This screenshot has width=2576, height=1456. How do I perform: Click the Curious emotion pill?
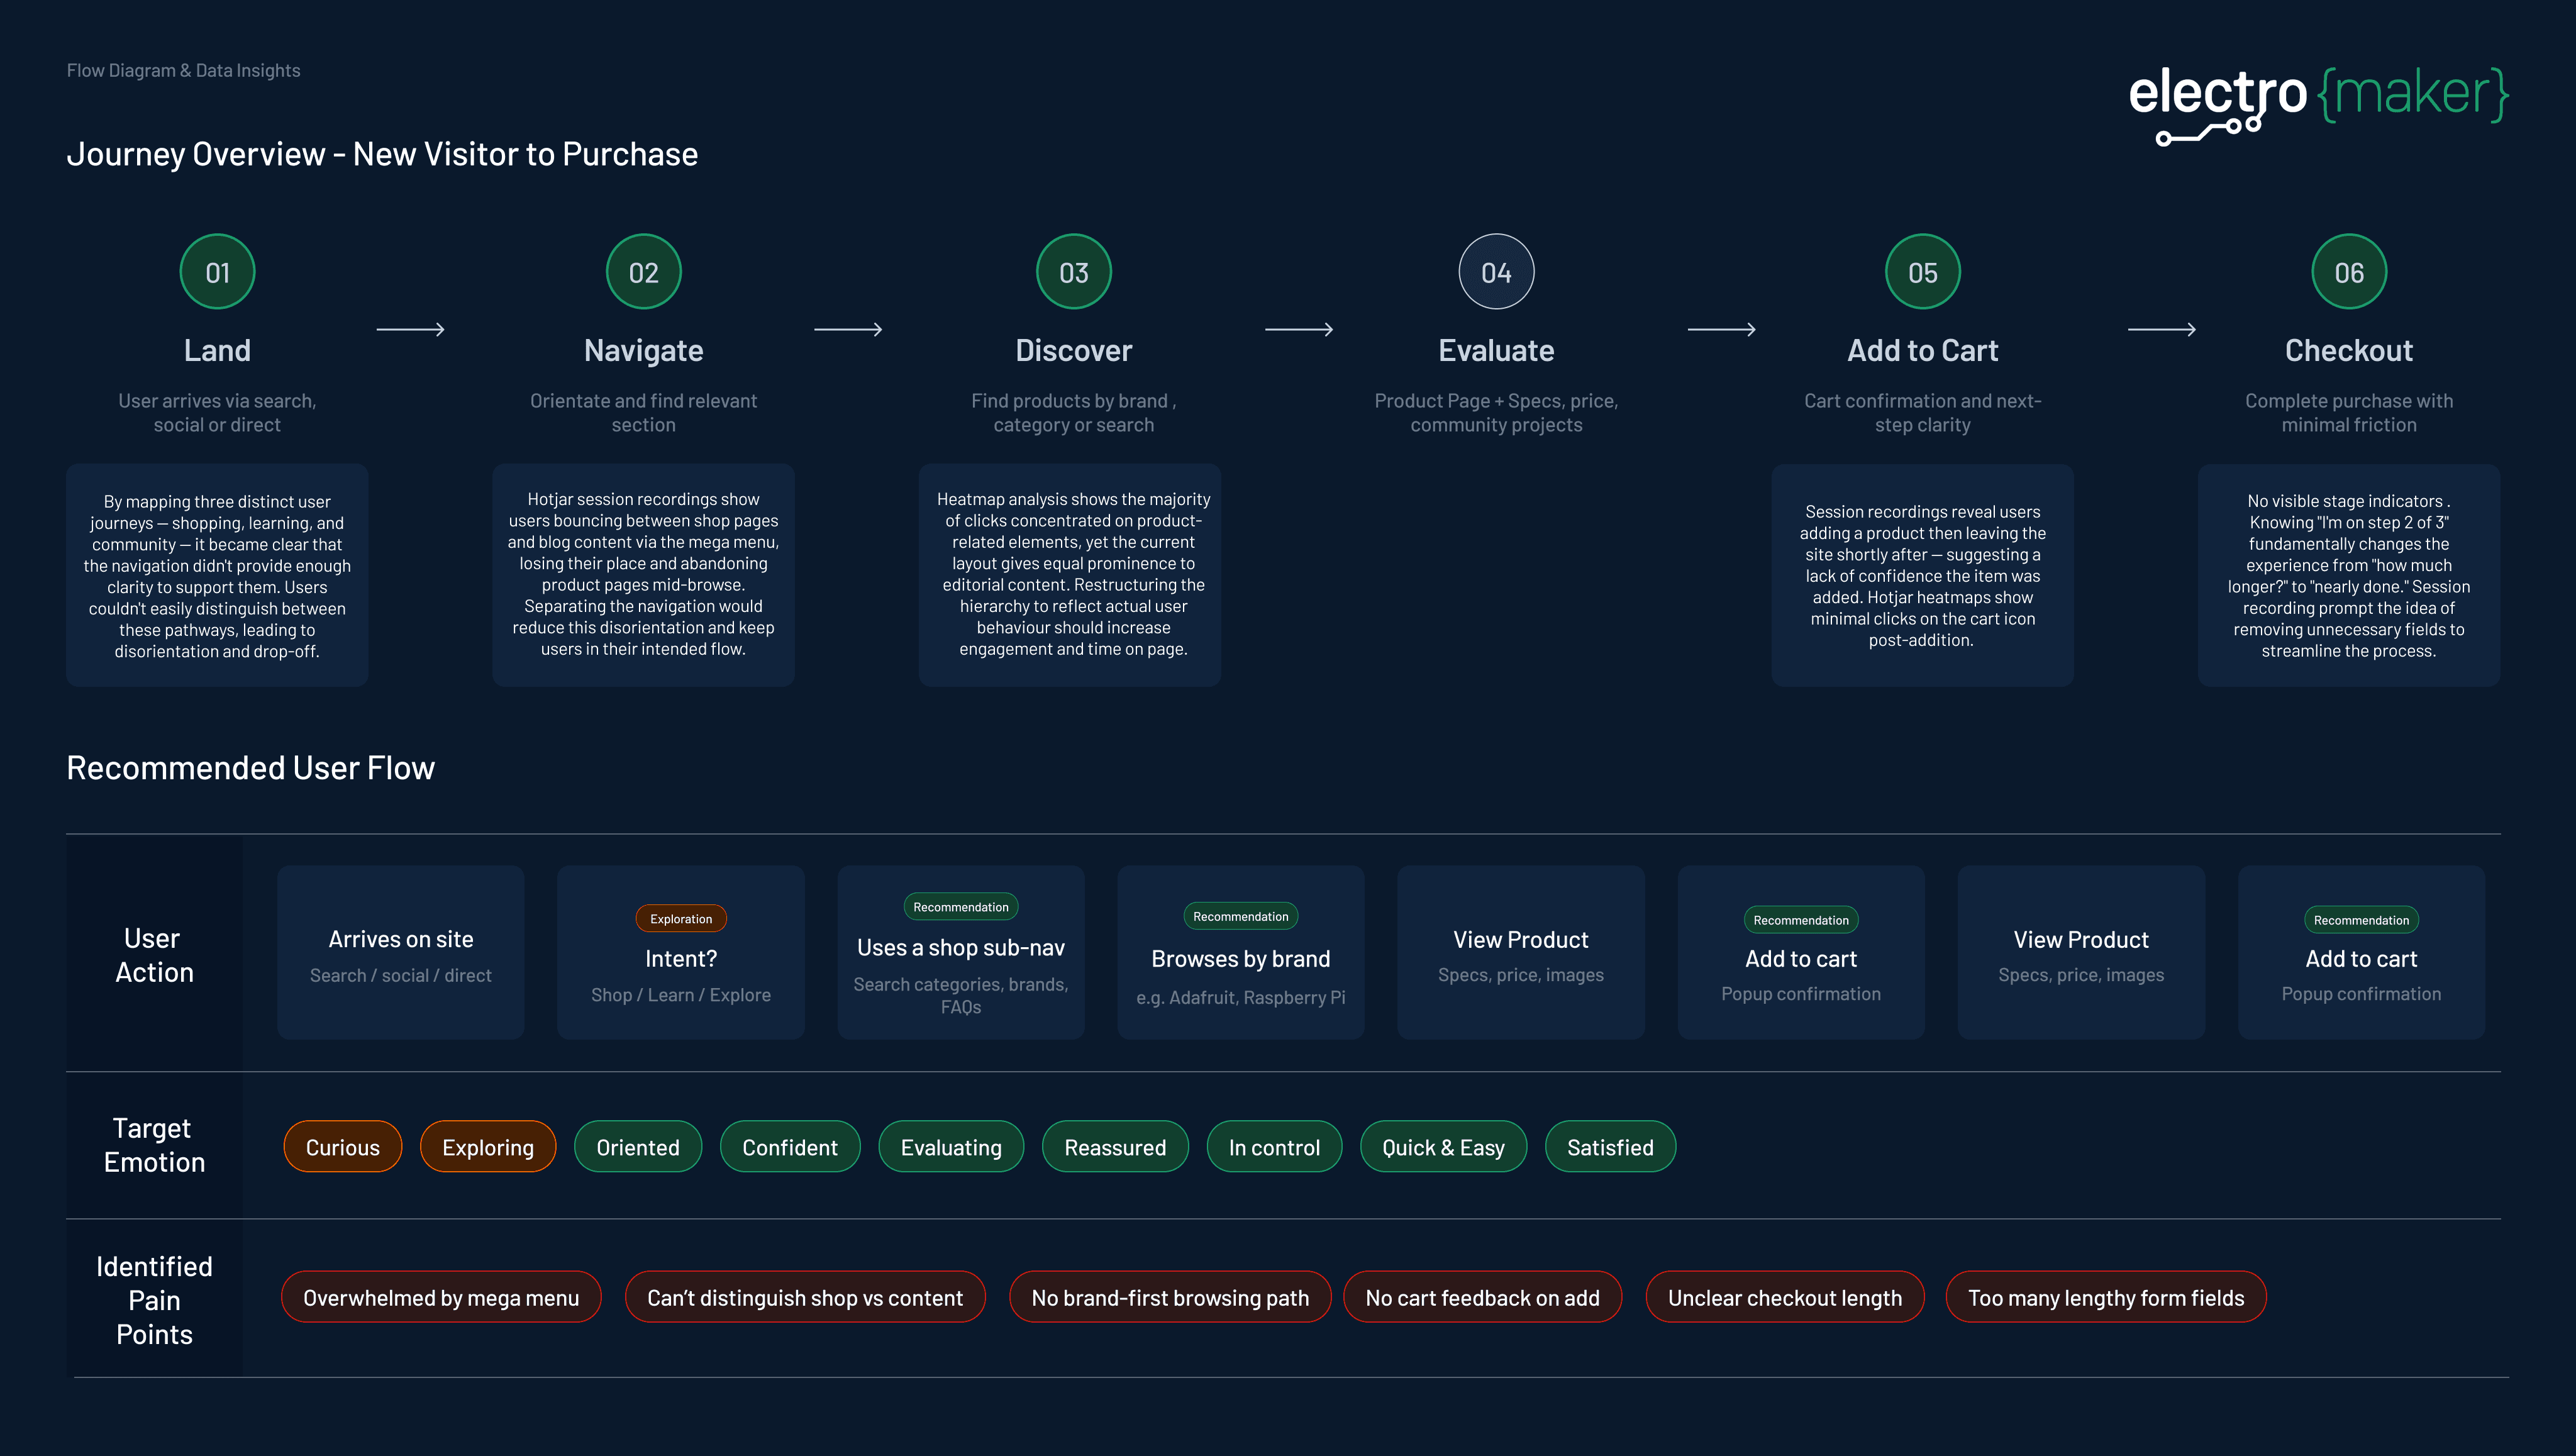click(342, 1147)
